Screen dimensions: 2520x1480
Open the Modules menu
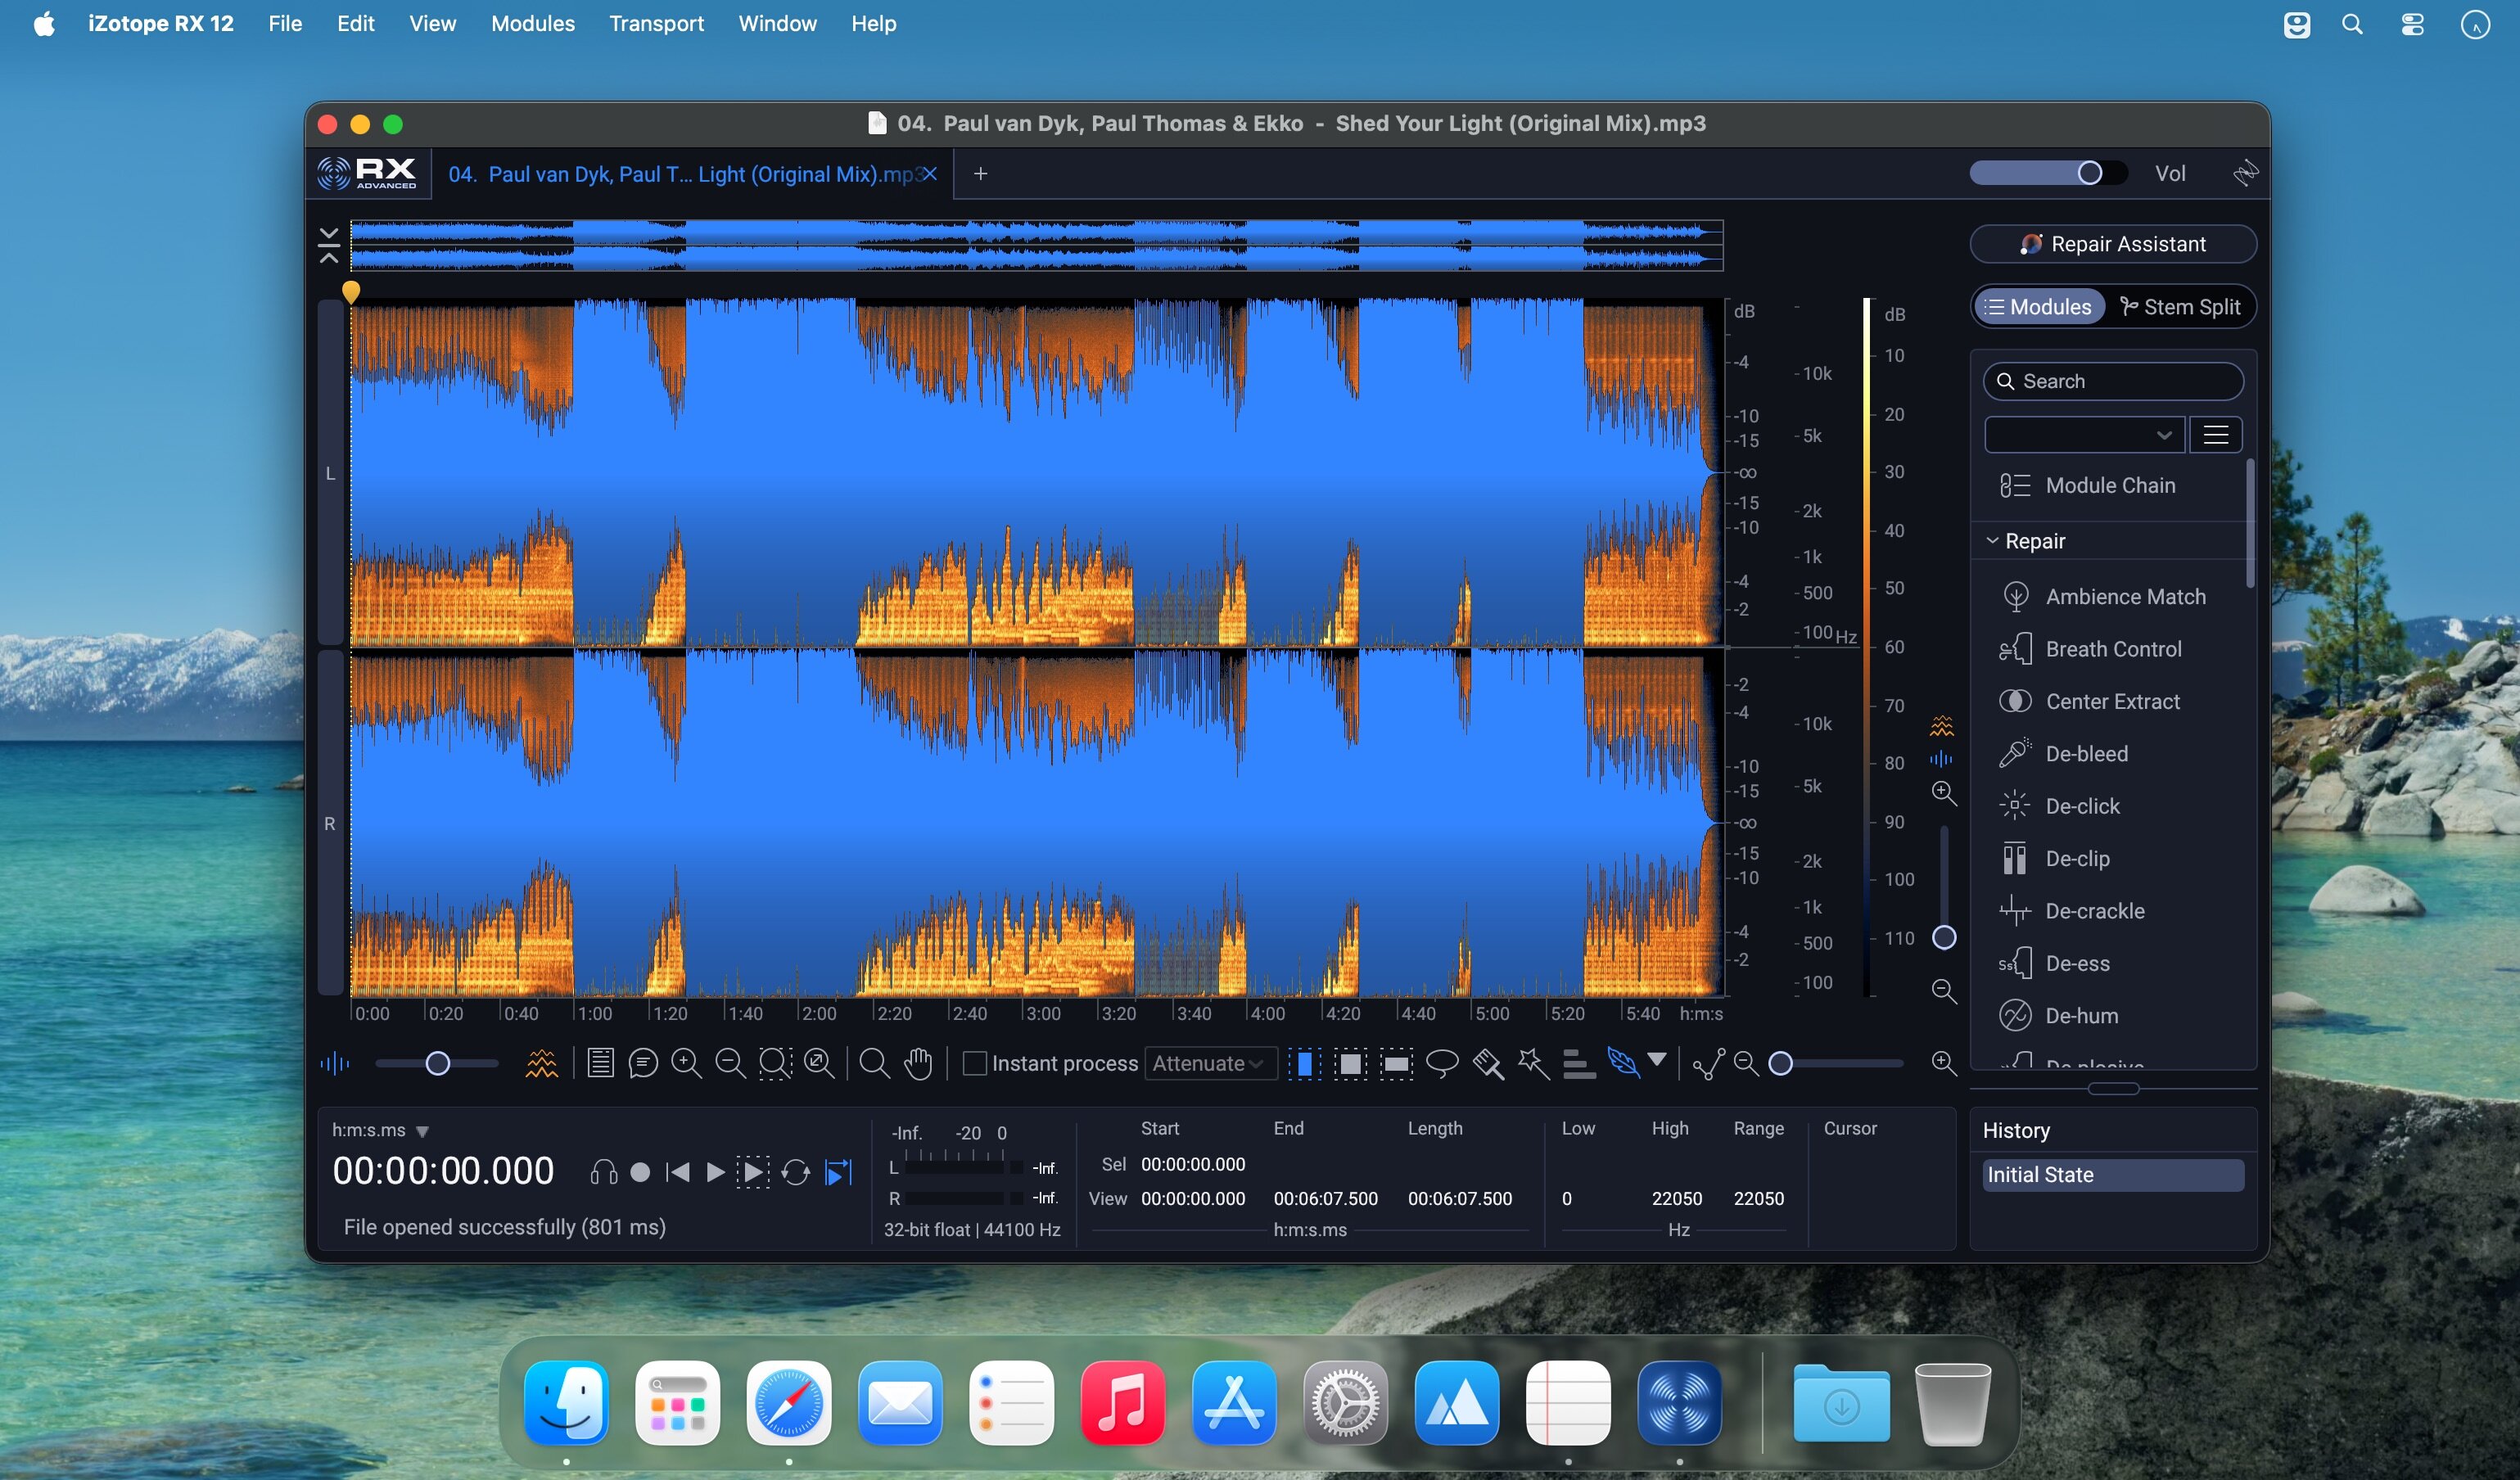click(533, 23)
